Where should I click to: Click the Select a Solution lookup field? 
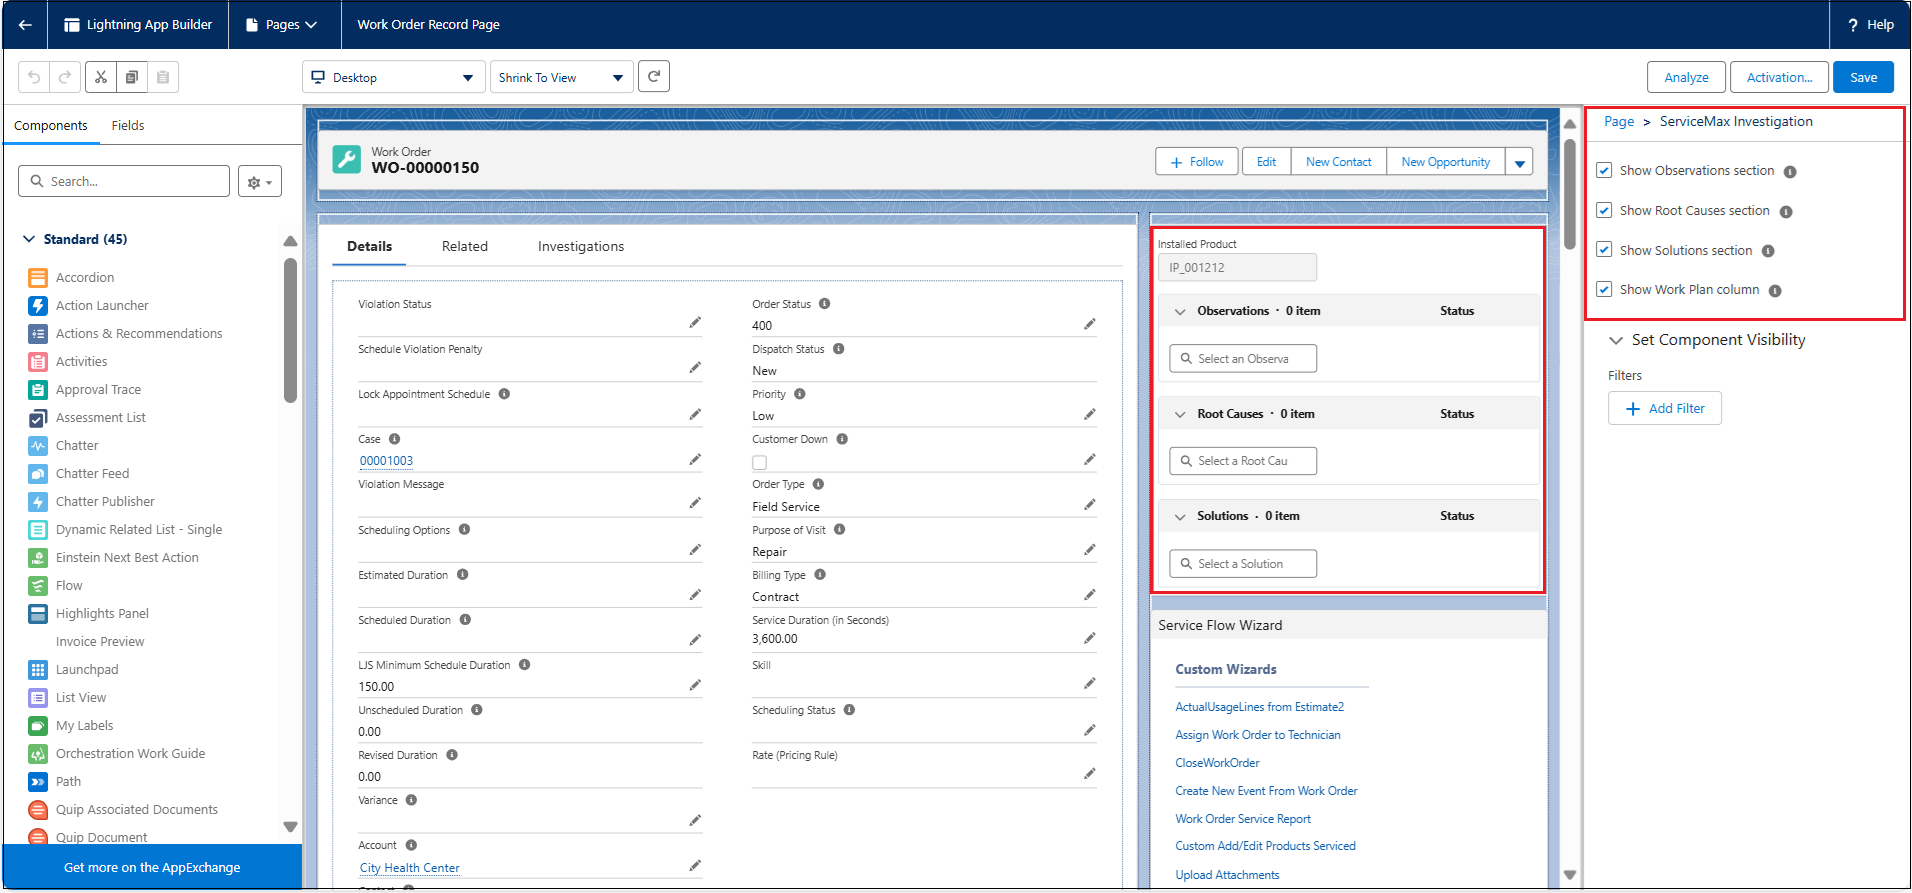coord(1243,564)
